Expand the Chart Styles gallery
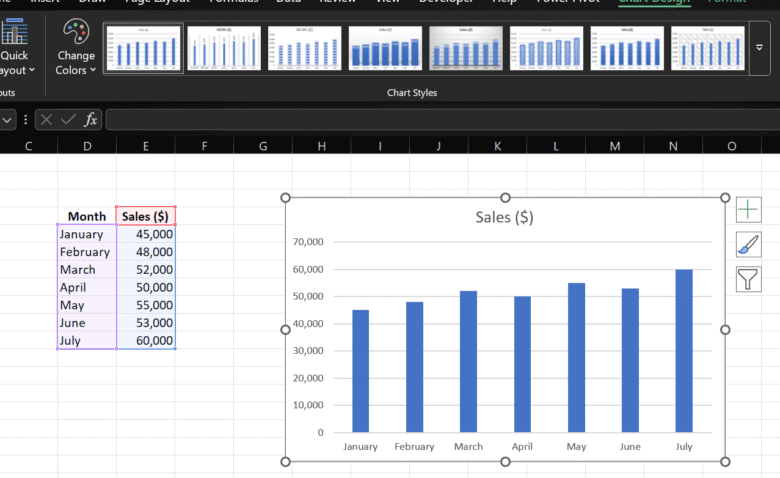Screen dimensions: 780x478 (759, 48)
